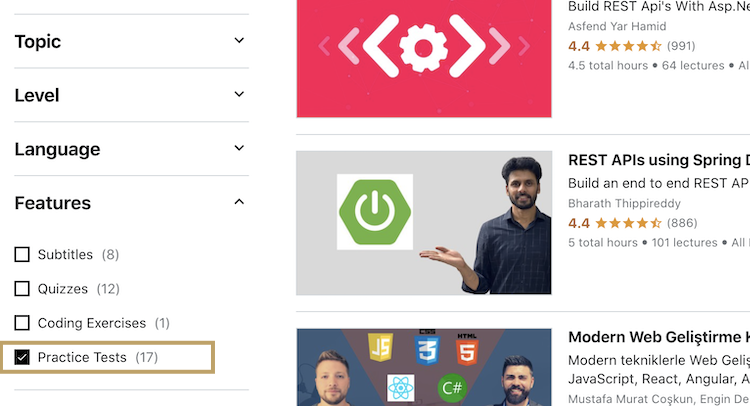The width and height of the screenshot is (750, 406).
Task: Expand the Language filter chevron
Action: coord(239,148)
